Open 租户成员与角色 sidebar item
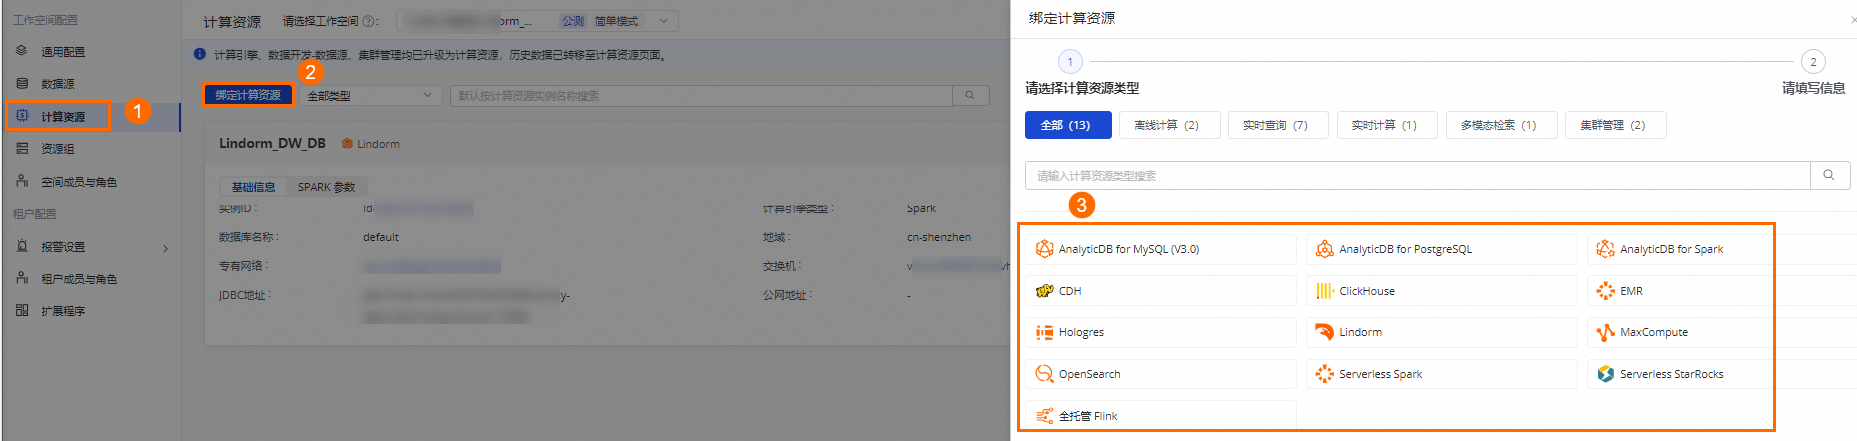Viewport: 1857px width, 441px height. (x=79, y=279)
